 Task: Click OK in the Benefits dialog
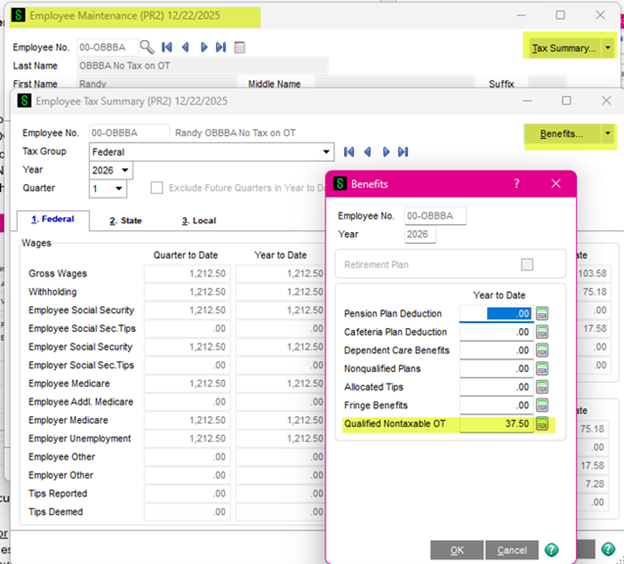tap(457, 550)
